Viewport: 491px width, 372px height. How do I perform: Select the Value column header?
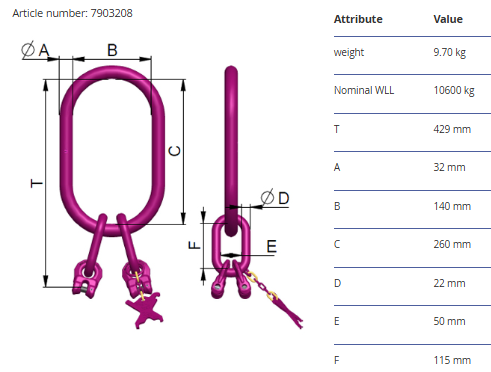(x=448, y=19)
